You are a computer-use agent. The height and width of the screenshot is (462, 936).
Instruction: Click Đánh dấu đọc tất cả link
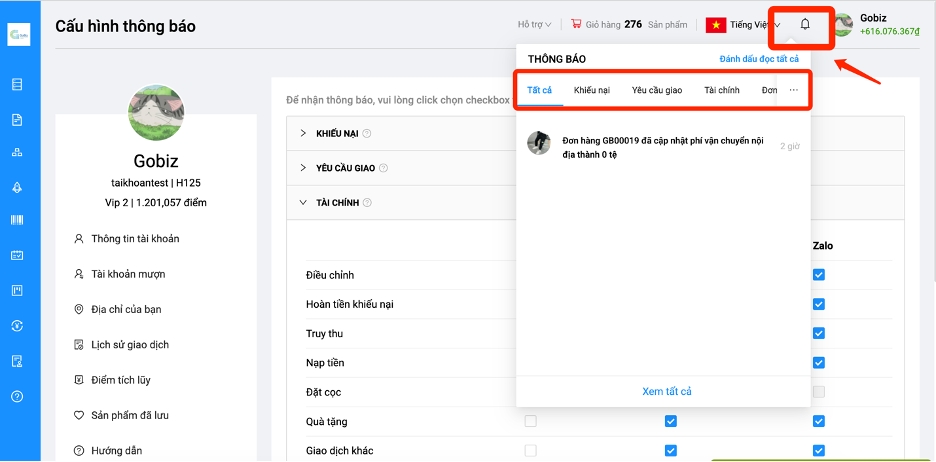759,60
